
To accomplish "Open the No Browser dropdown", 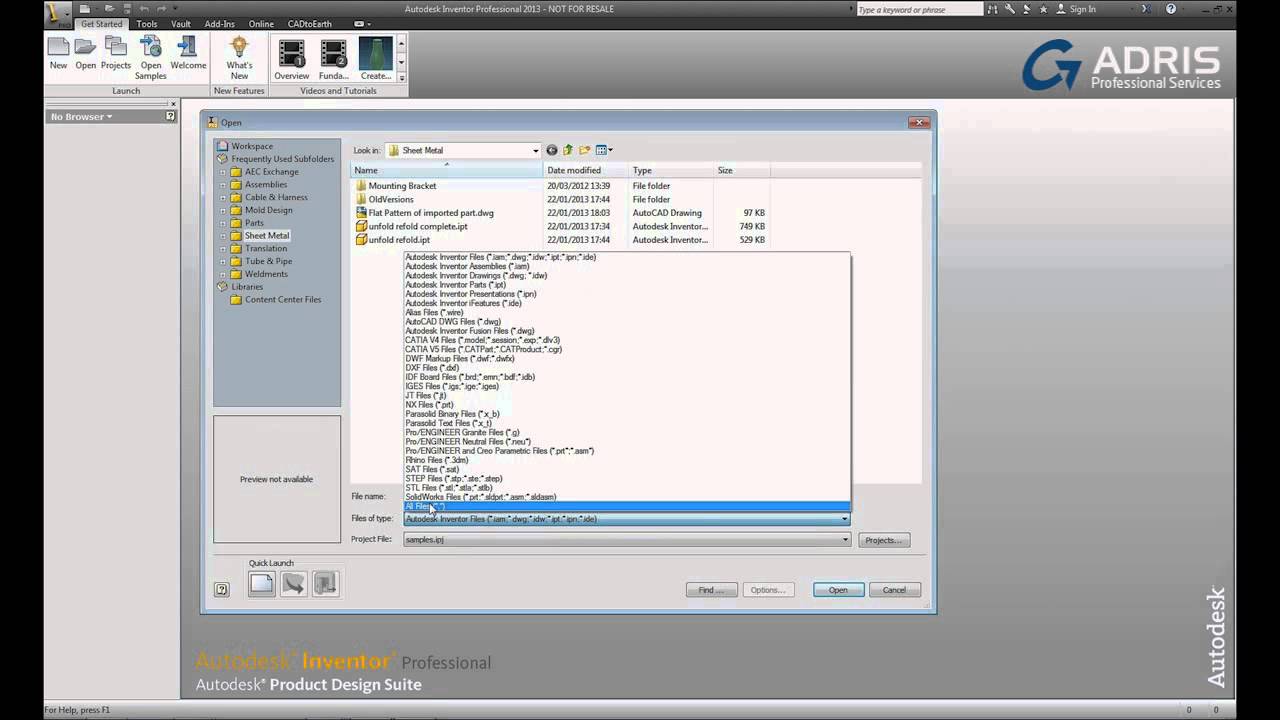I will (x=81, y=117).
